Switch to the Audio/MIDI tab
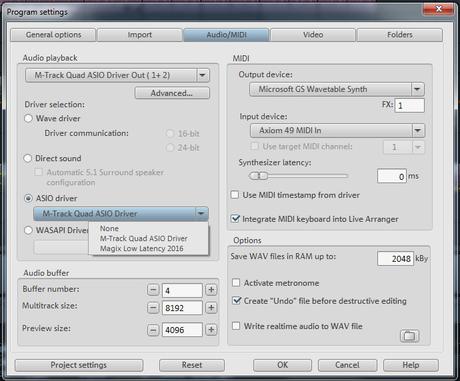This screenshot has height=381, width=460. tap(226, 35)
